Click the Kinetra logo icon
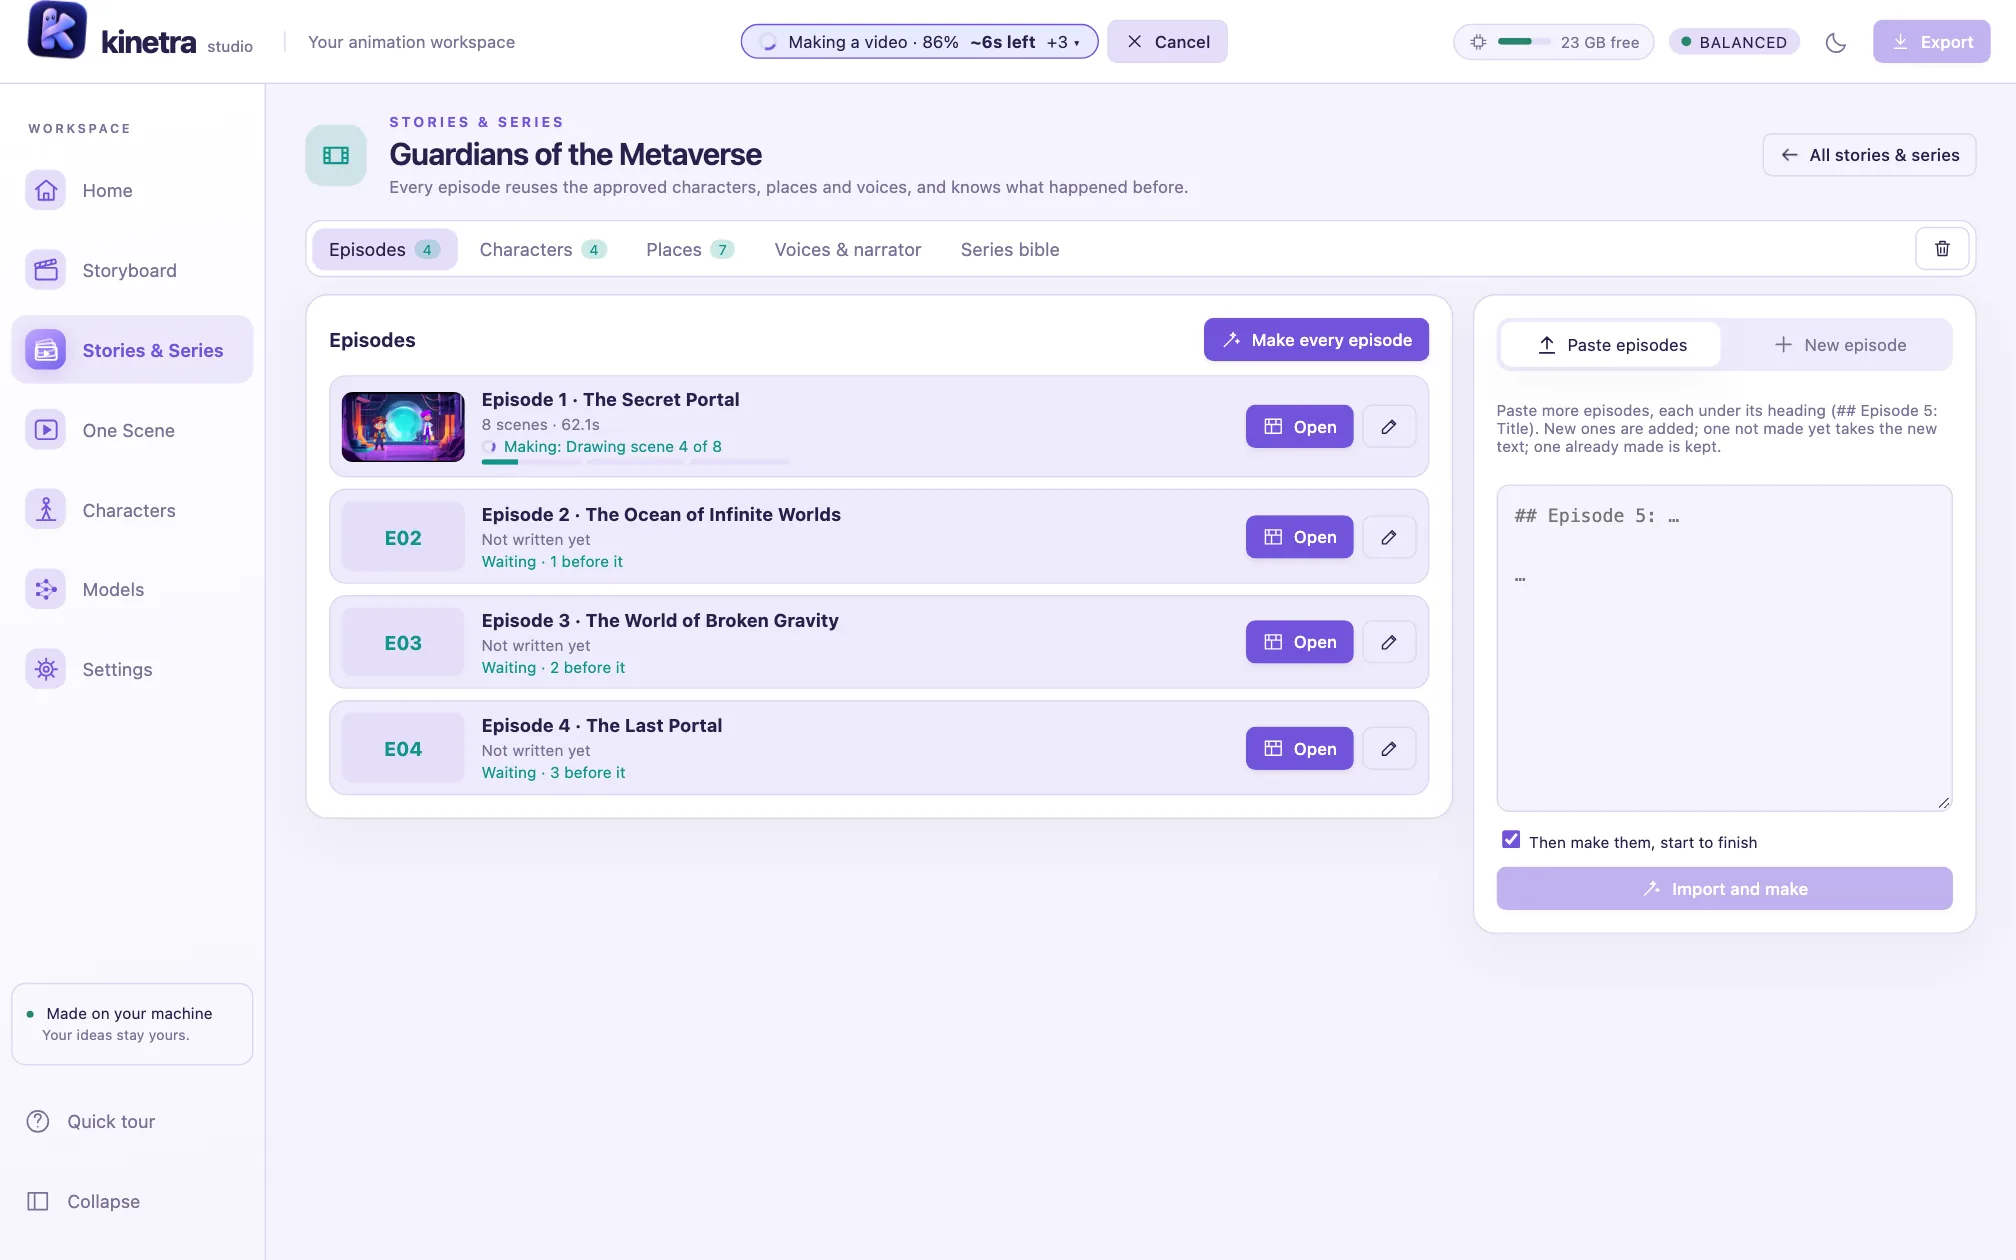The image size is (2016, 1260). (x=57, y=30)
